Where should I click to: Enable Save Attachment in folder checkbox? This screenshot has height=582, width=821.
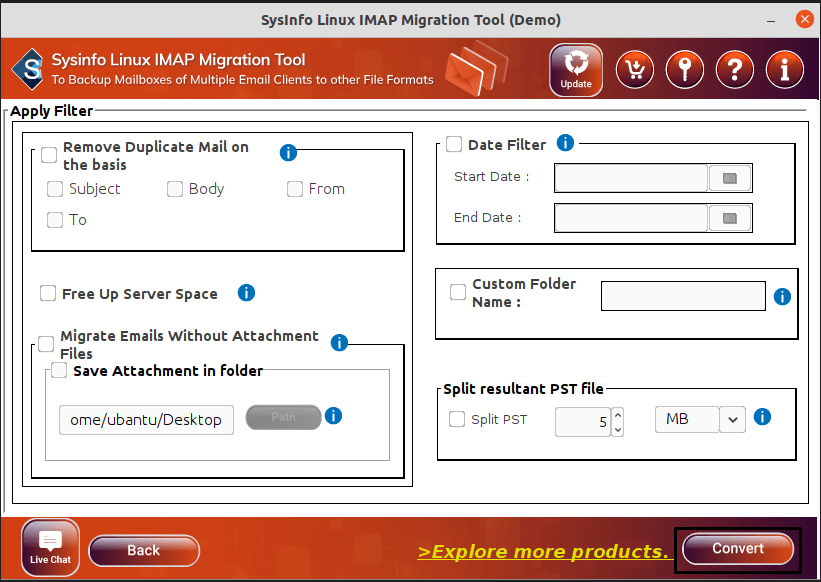59,370
